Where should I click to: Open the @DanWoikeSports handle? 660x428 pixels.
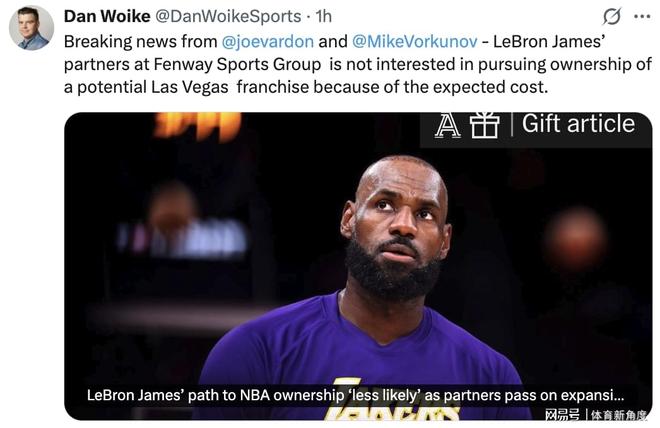pyautogui.click(x=228, y=16)
